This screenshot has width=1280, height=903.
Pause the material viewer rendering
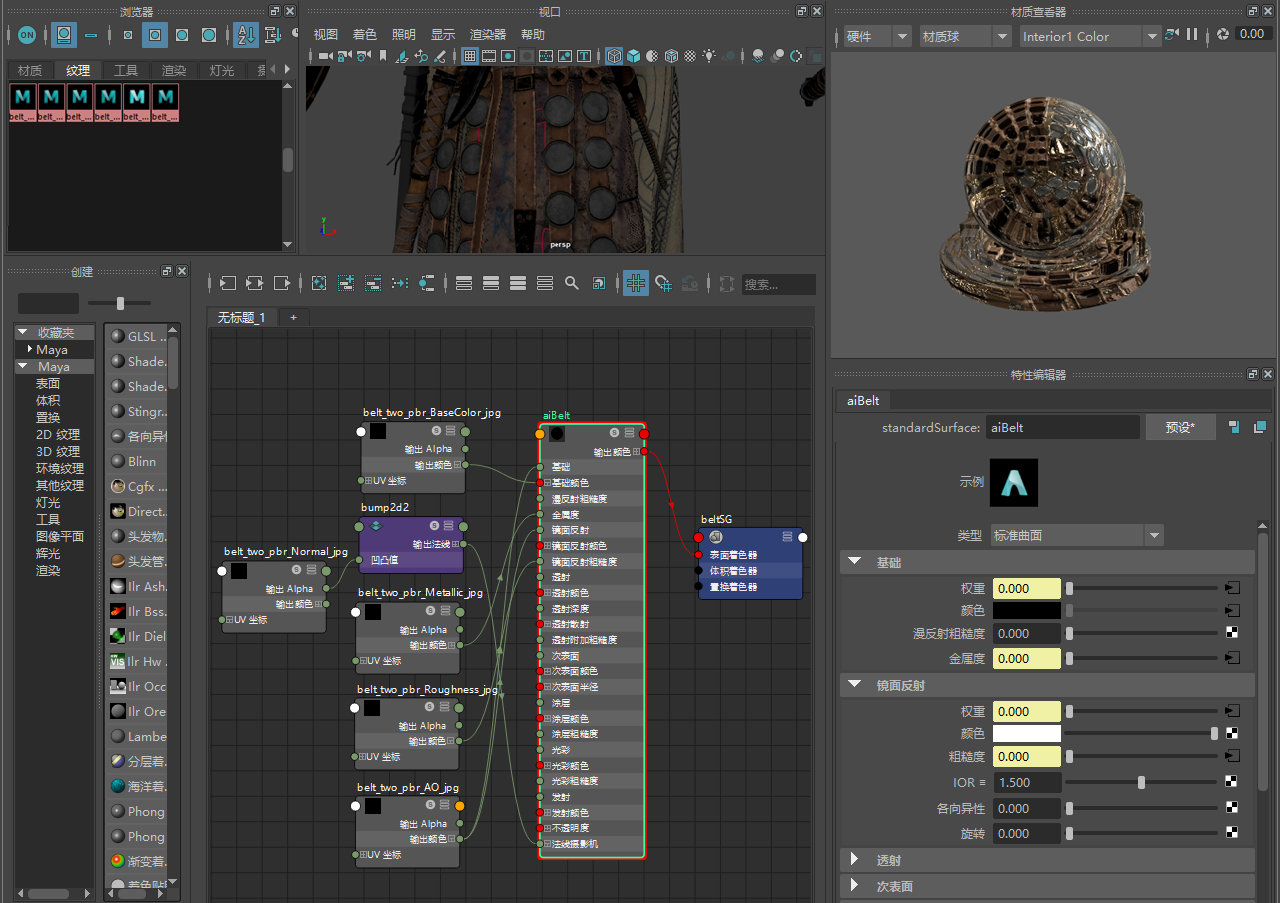[1192, 35]
